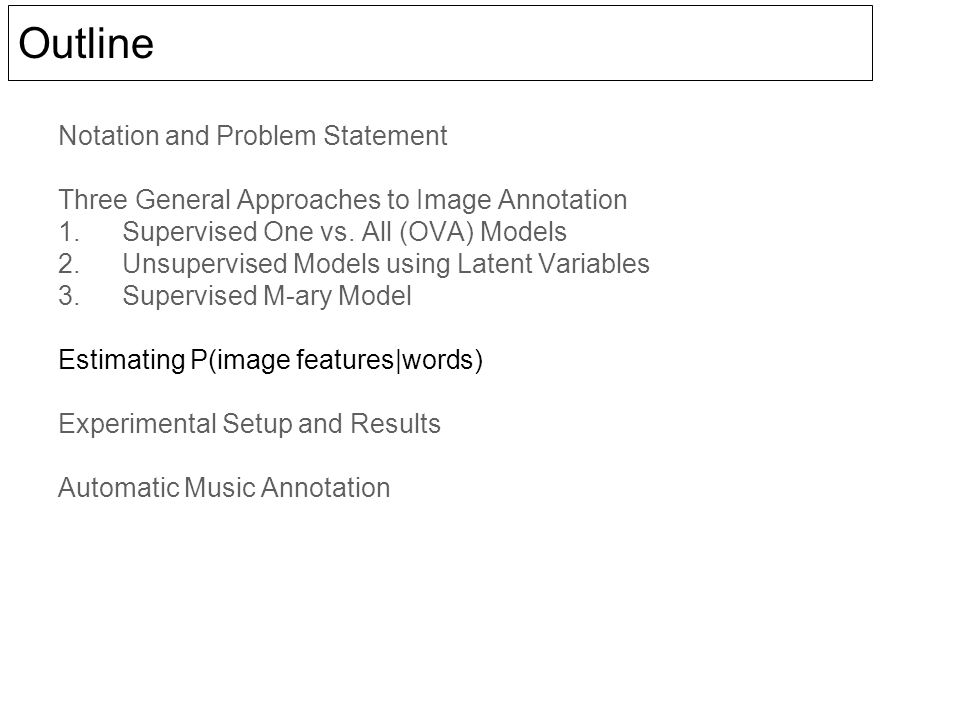Click highlighted "Estimating P(image features|words)" line
Viewport: 960px width, 720px height.
point(271,360)
